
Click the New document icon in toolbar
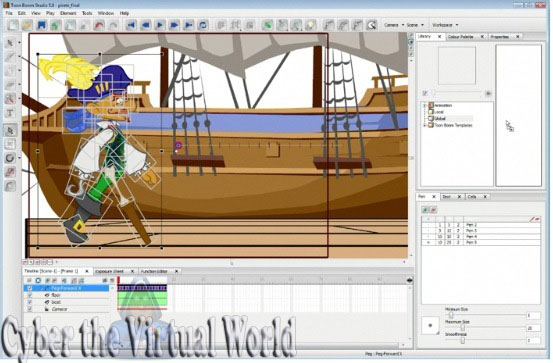(x=13, y=25)
